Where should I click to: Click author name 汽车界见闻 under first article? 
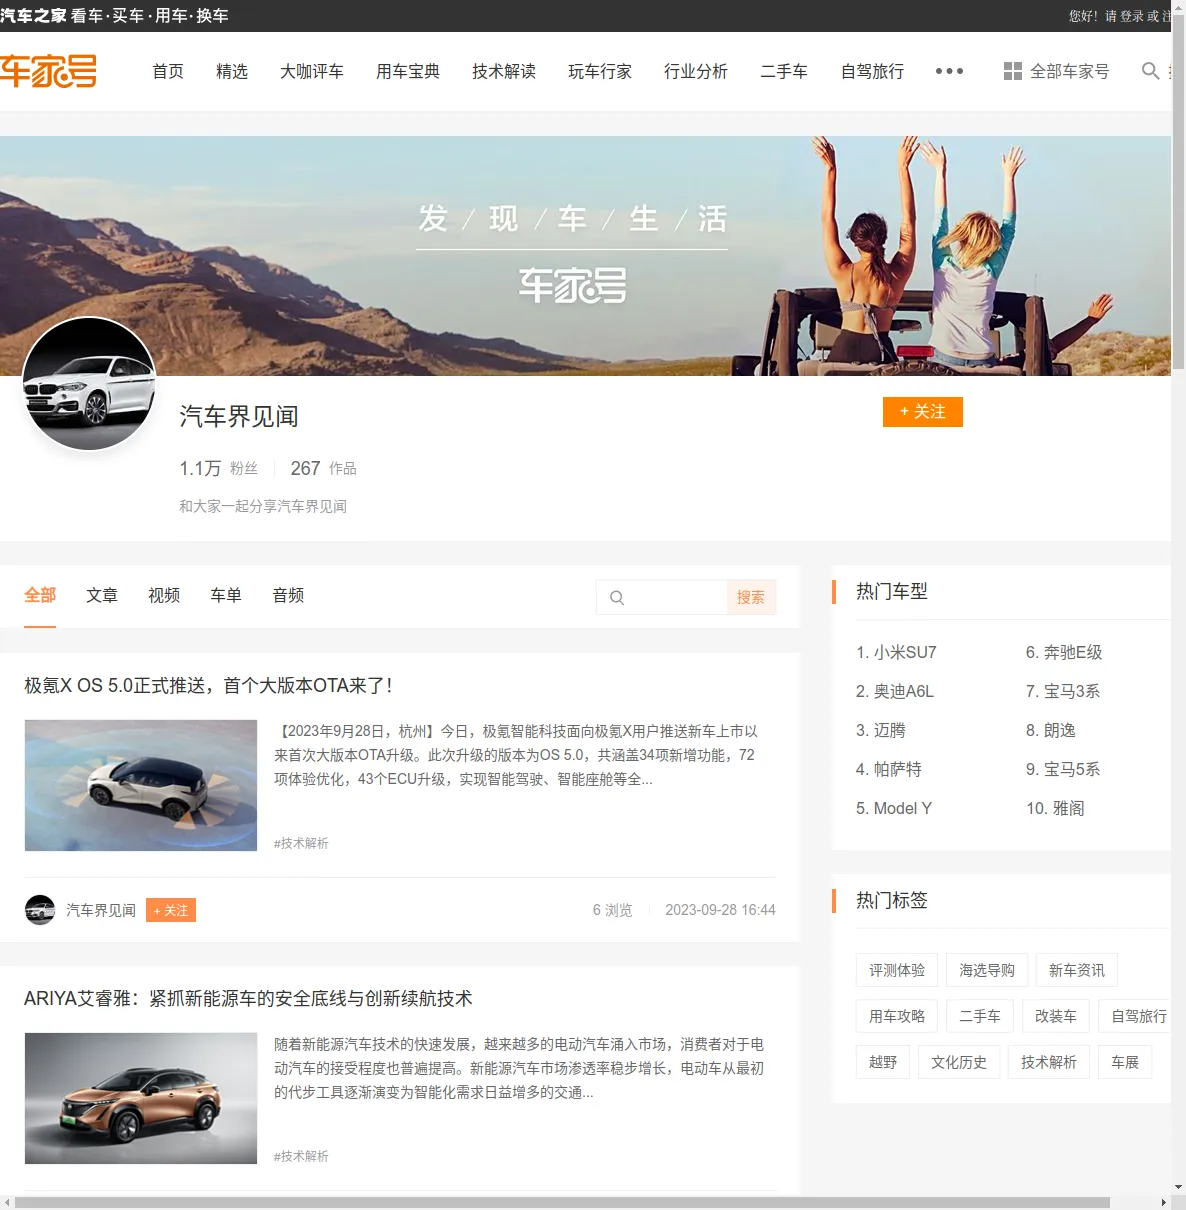point(101,910)
